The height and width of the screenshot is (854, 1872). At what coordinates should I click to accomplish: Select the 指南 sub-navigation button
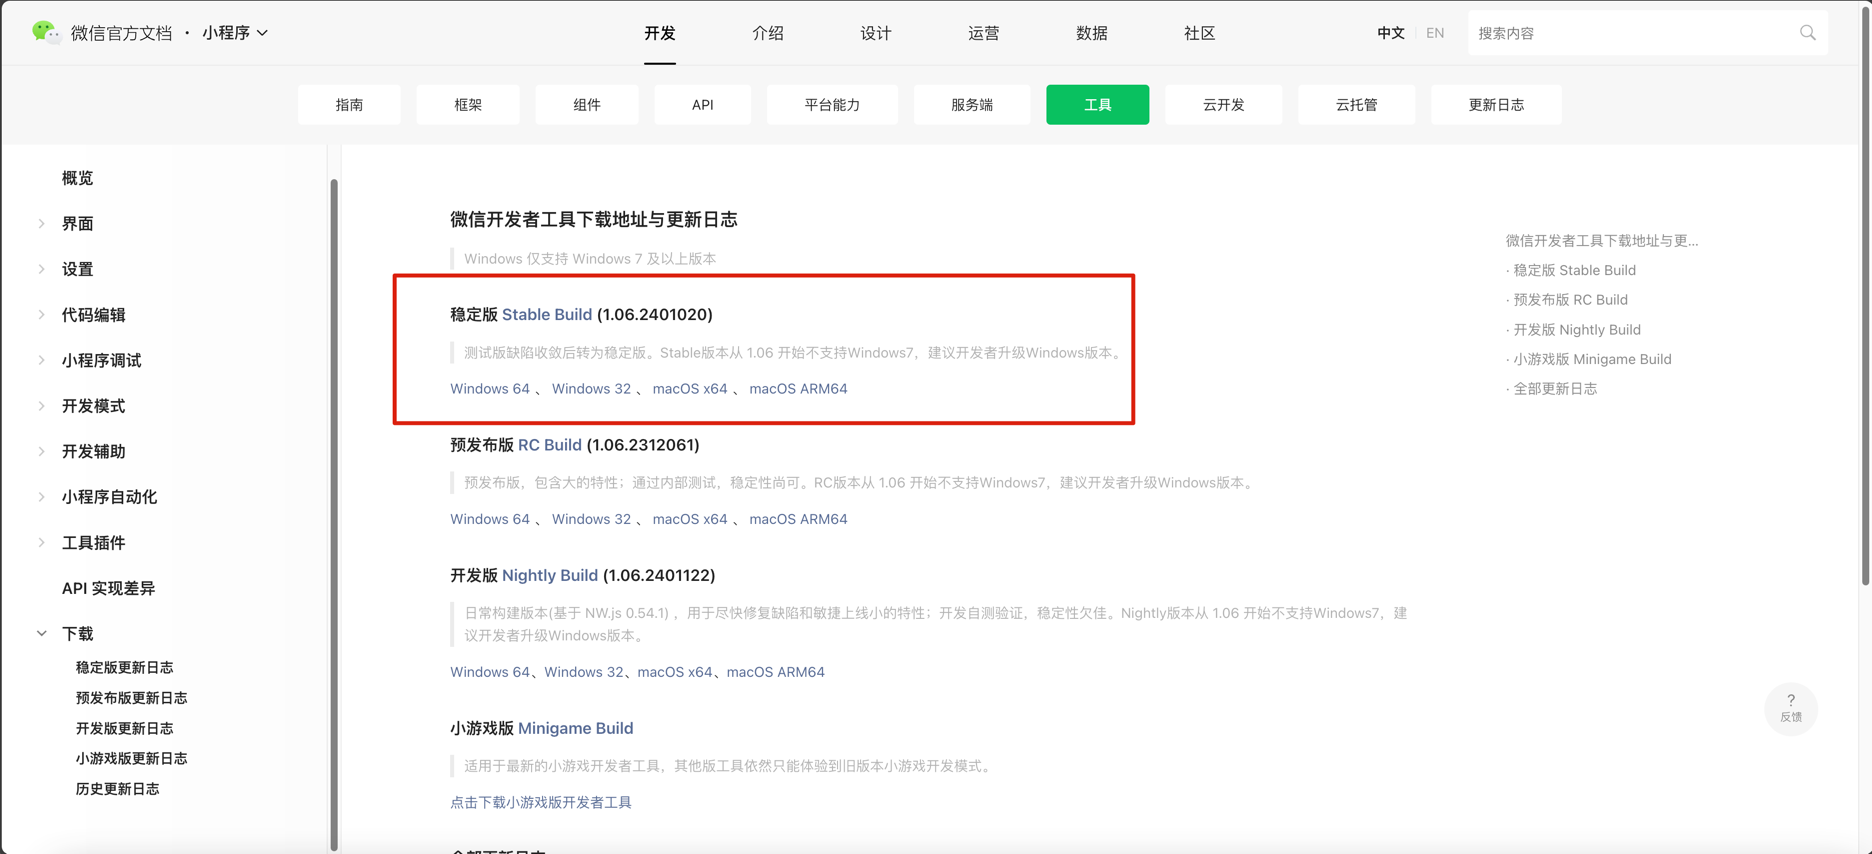click(349, 104)
